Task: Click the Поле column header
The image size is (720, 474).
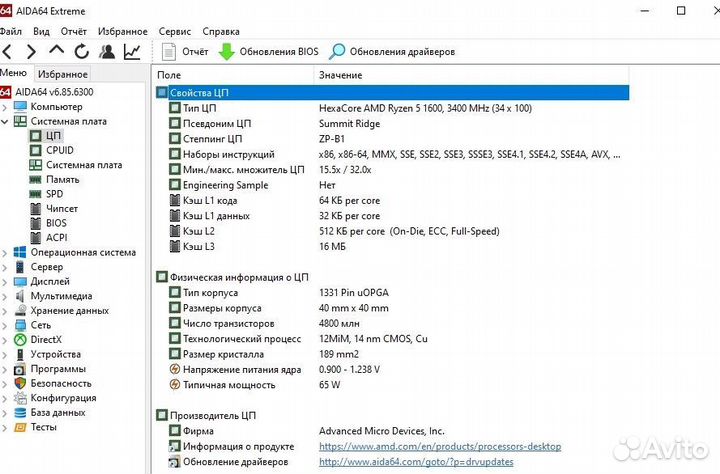Action: coord(233,75)
